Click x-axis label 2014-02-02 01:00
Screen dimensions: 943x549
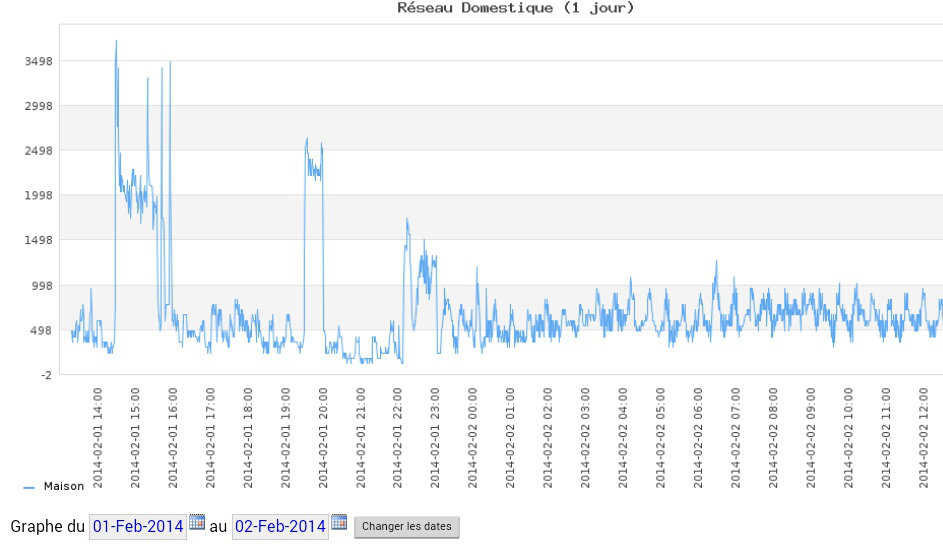pos(510,438)
